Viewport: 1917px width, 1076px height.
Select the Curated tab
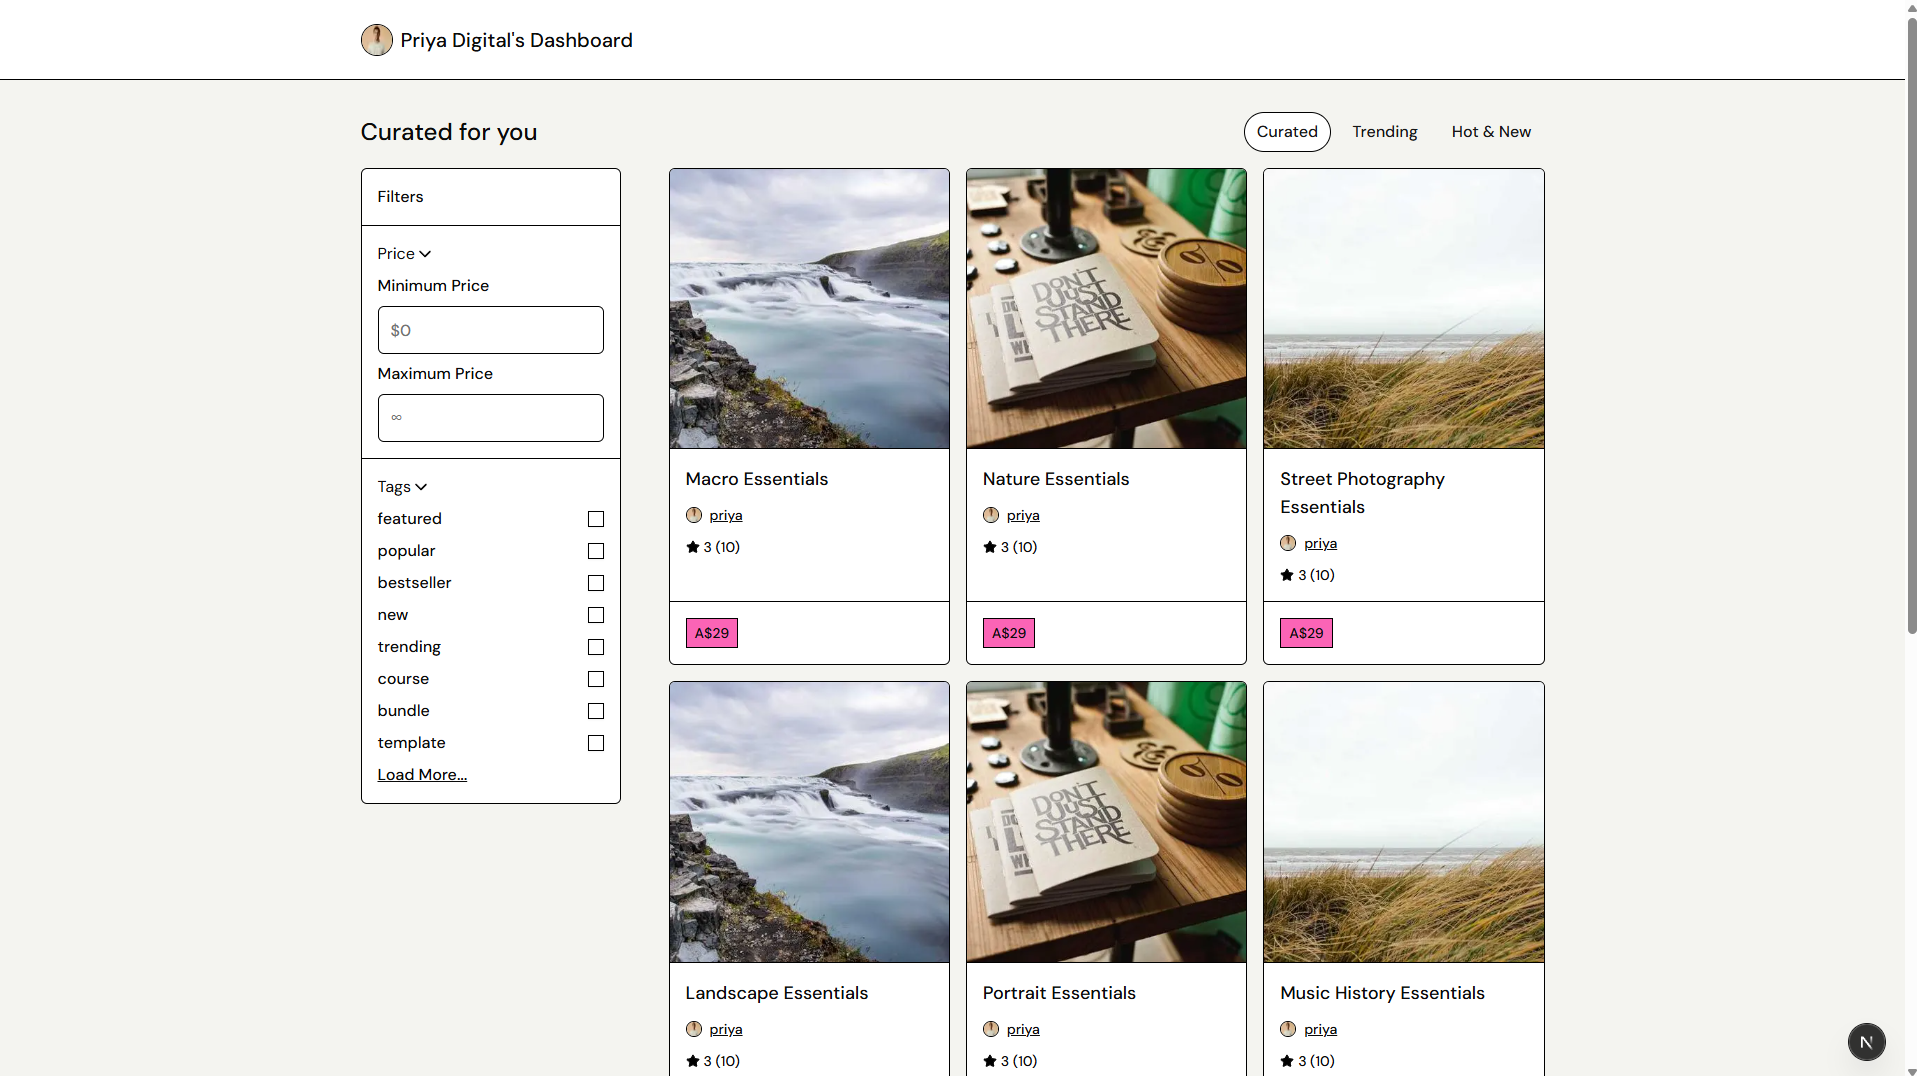click(x=1286, y=132)
